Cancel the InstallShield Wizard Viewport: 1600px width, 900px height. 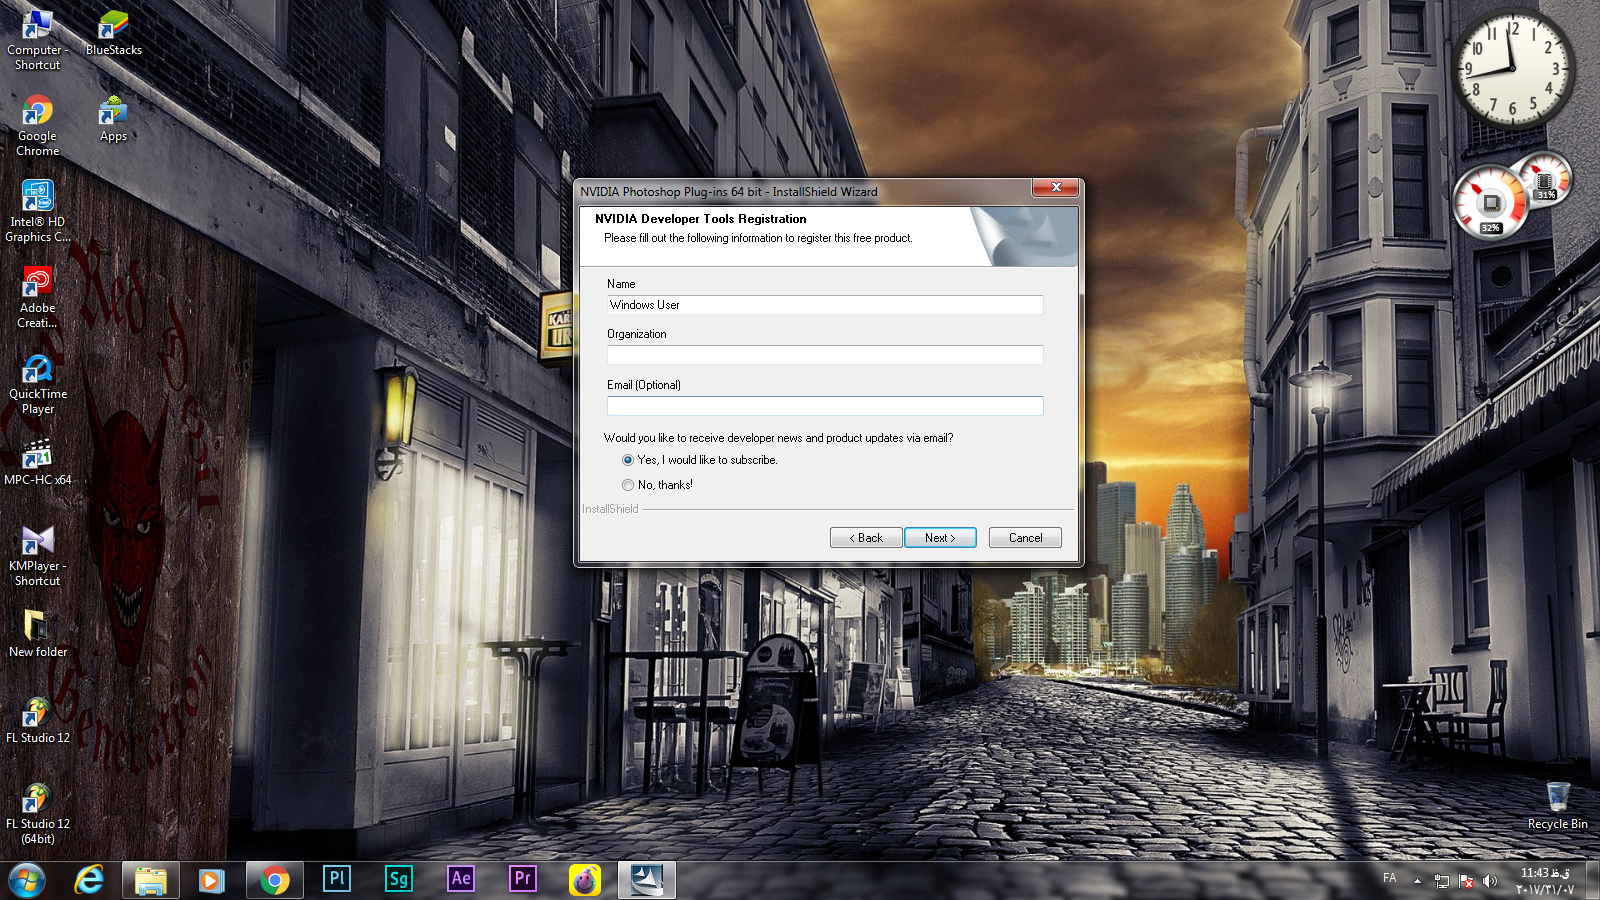(x=1025, y=538)
